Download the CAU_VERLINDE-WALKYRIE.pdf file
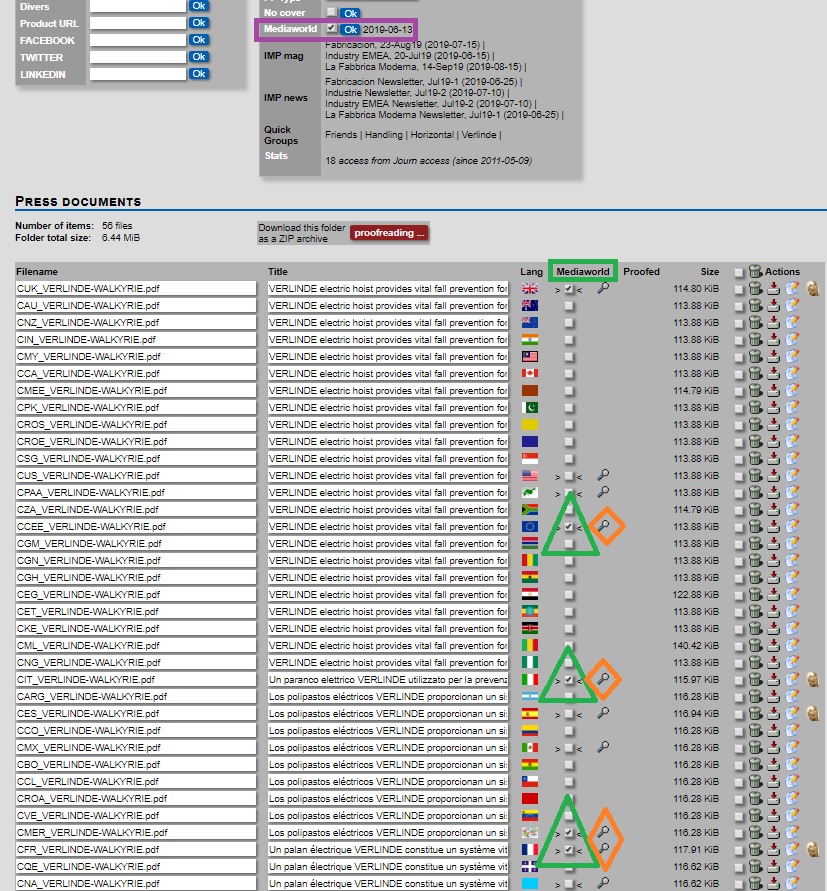The image size is (827, 891). [x=773, y=306]
